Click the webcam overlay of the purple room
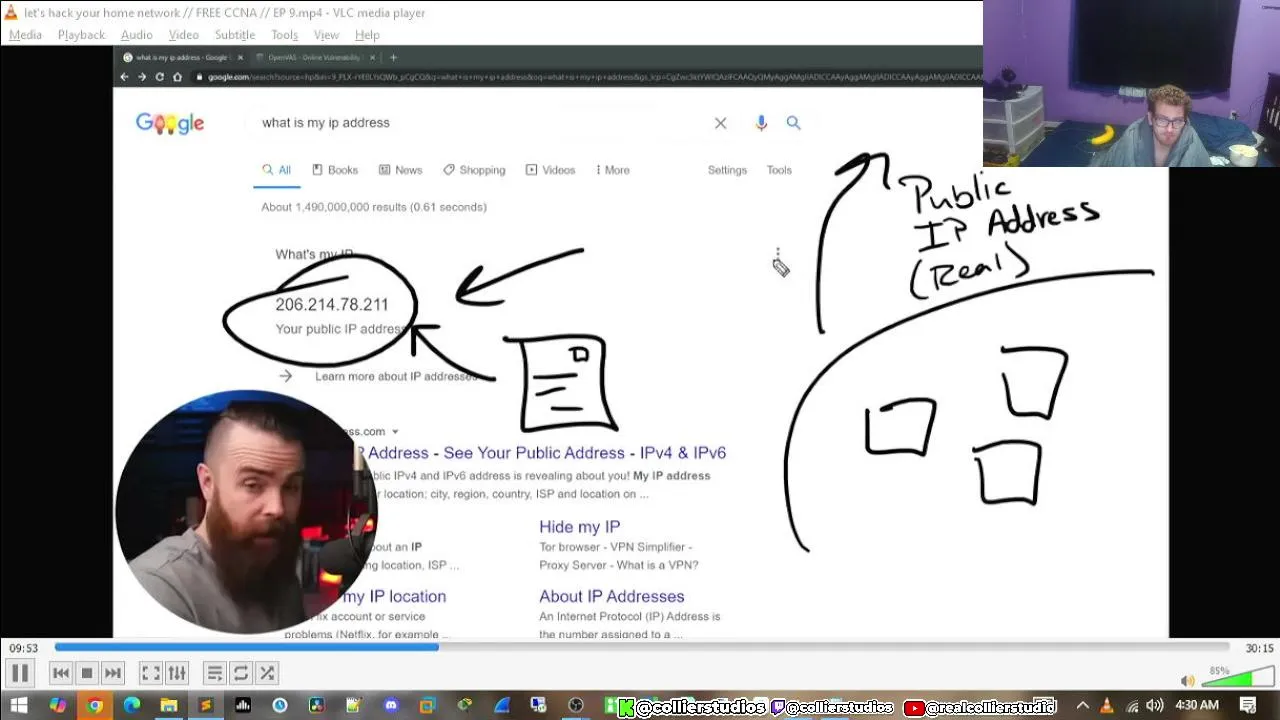1280x720 pixels. pos(1131,83)
